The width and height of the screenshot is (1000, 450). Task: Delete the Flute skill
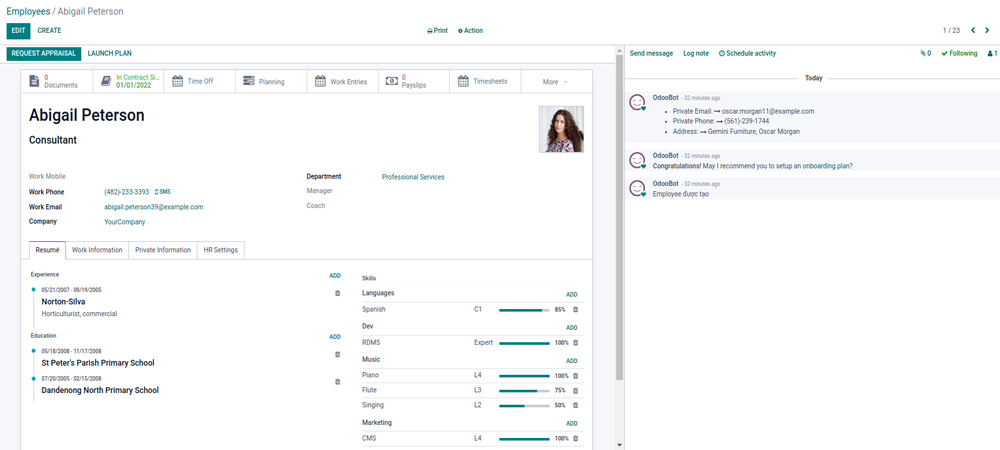tap(575, 391)
